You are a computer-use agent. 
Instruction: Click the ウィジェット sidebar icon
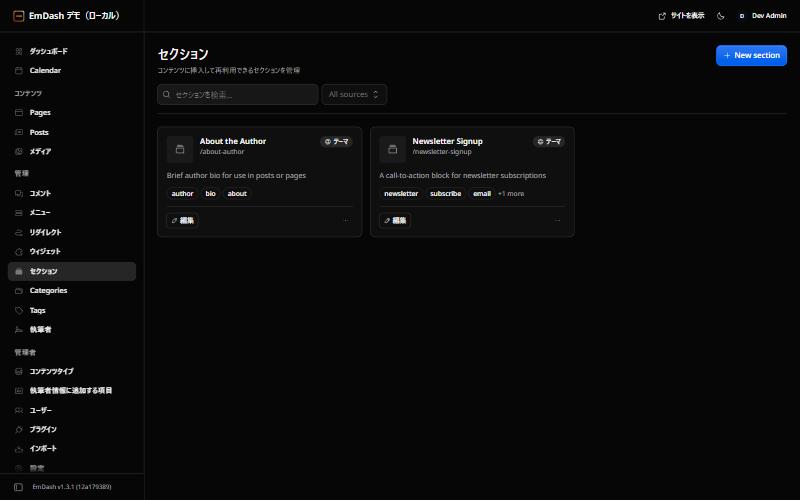[19, 252]
